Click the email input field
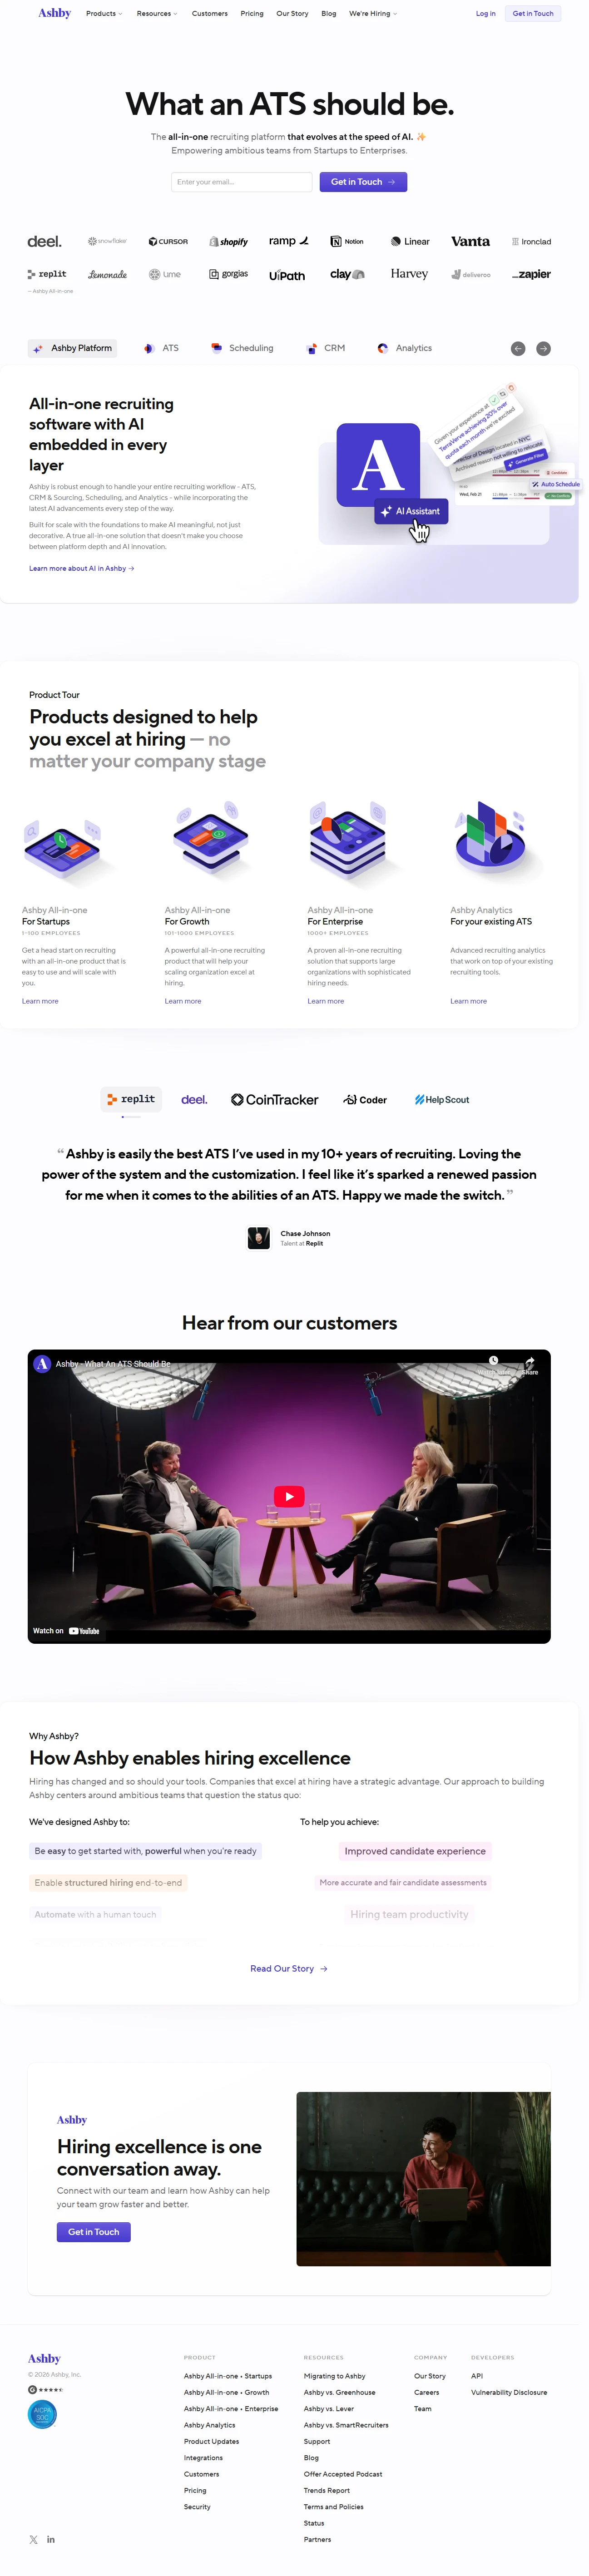 click(x=242, y=182)
